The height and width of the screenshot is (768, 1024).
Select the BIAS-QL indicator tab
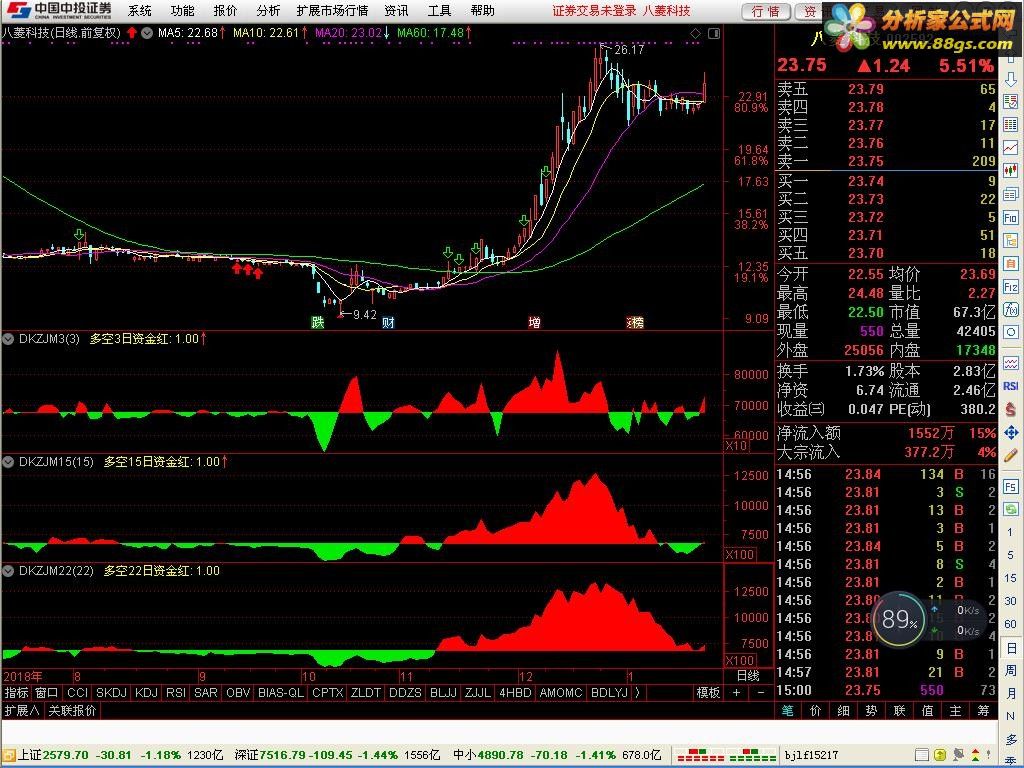pyautogui.click(x=280, y=692)
